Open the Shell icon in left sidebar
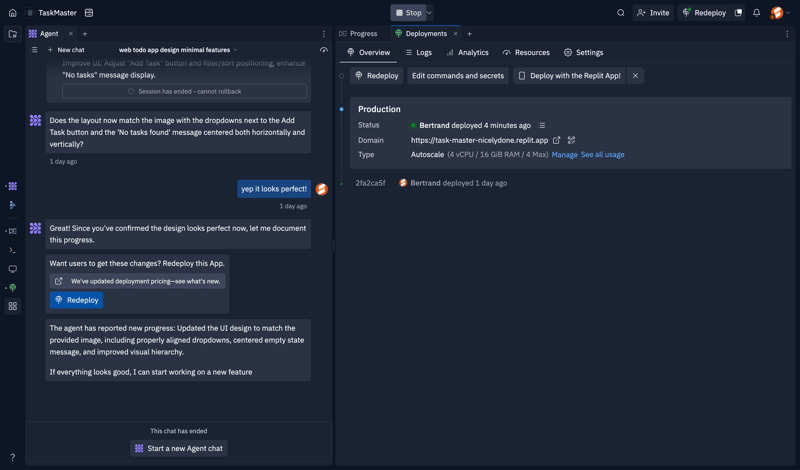Screen dimensions: 800x470 point(13,250)
